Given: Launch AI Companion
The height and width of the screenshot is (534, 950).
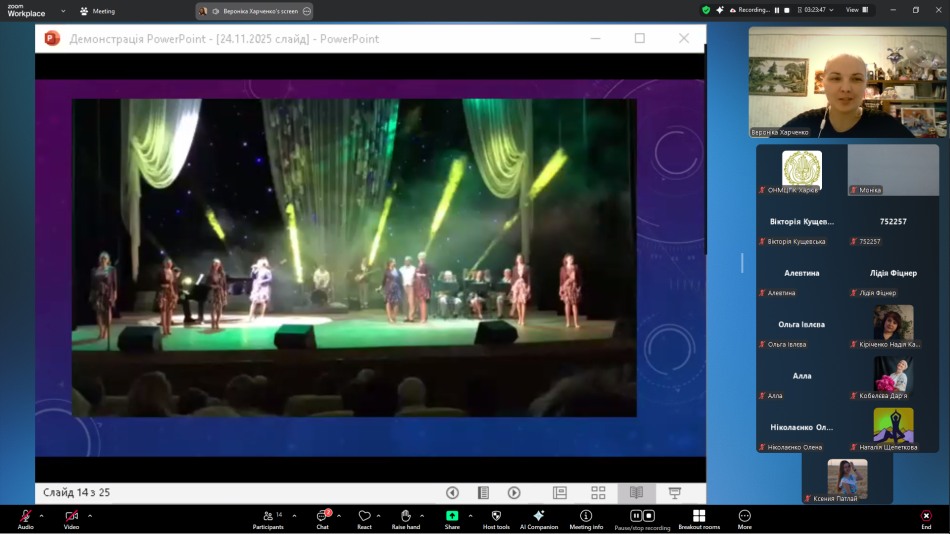Looking at the screenshot, I should 538,518.
